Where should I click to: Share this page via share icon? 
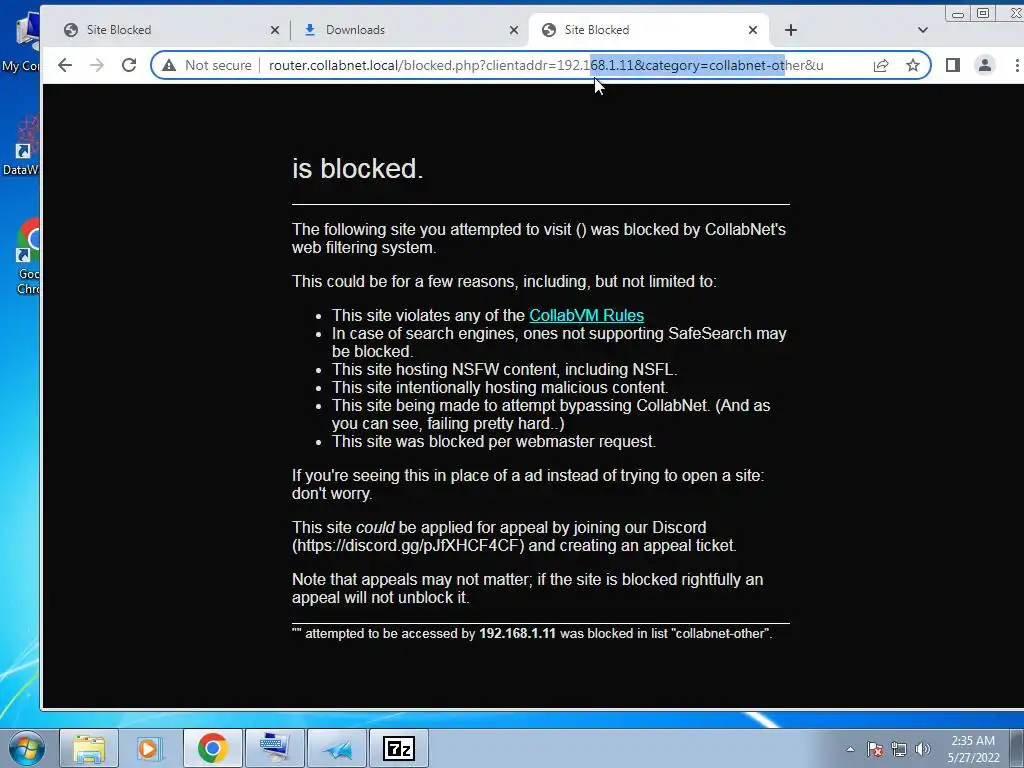[x=881, y=65]
